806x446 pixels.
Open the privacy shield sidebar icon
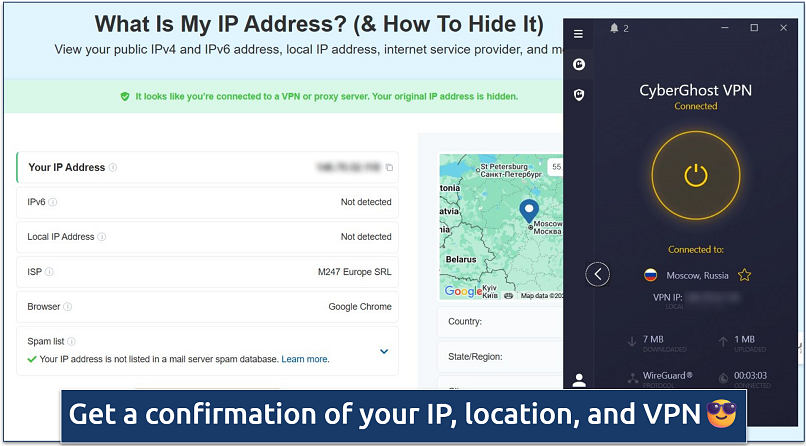click(578, 94)
